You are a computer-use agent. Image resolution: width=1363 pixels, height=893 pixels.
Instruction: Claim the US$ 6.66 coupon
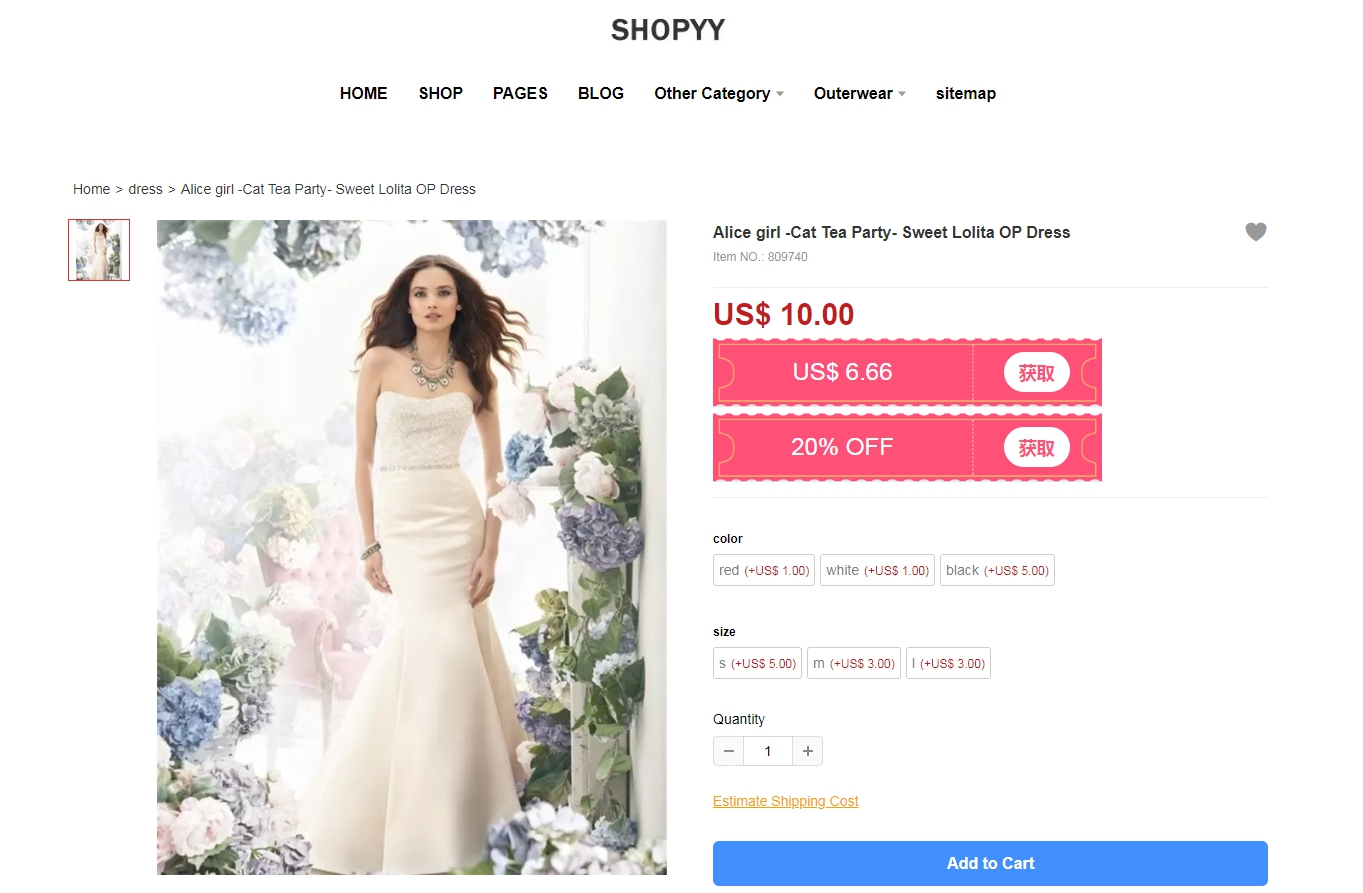click(x=1037, y=373)
